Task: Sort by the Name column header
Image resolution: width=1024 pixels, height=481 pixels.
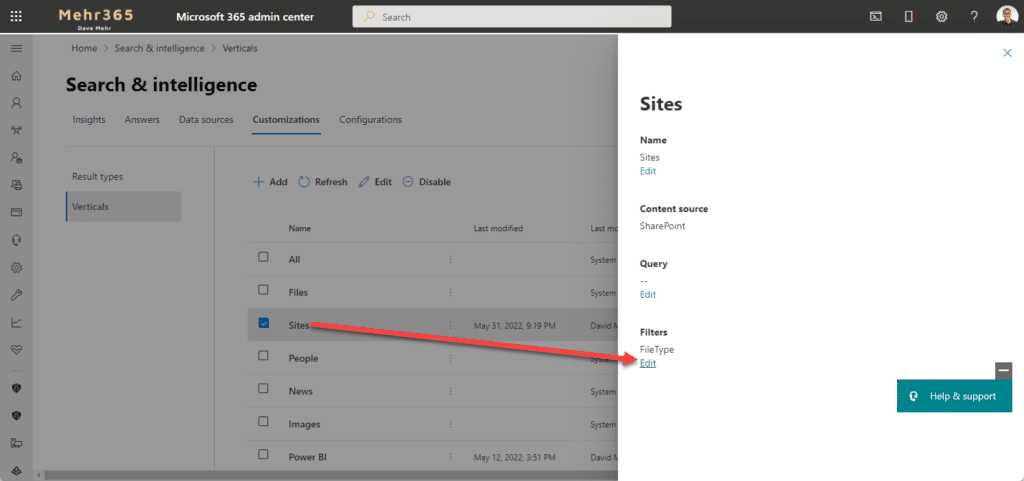Action: tap(300, 228)
